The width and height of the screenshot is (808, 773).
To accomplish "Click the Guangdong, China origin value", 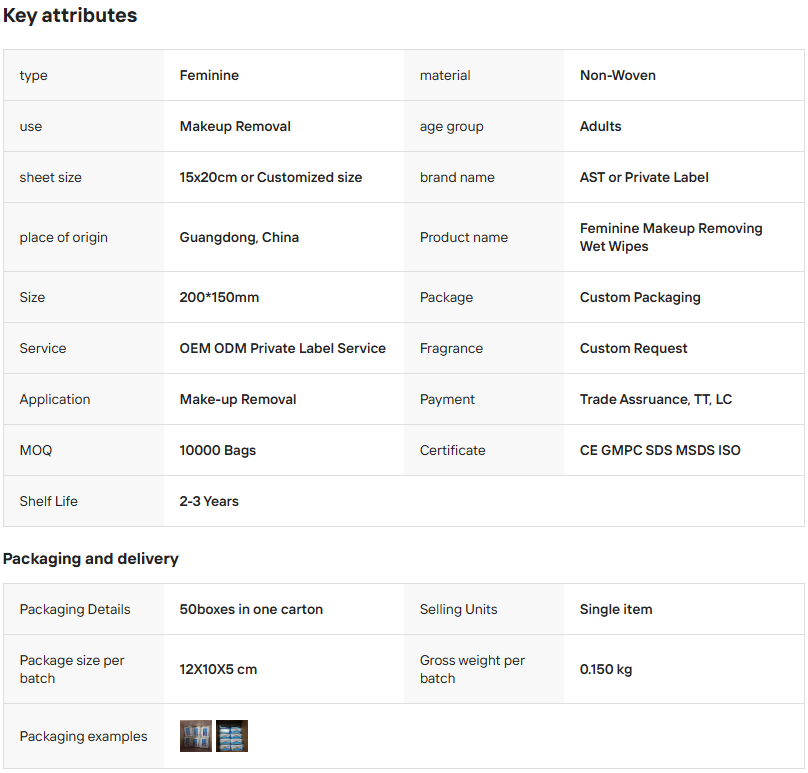I will pyautogui.click(x=239, y=237).
